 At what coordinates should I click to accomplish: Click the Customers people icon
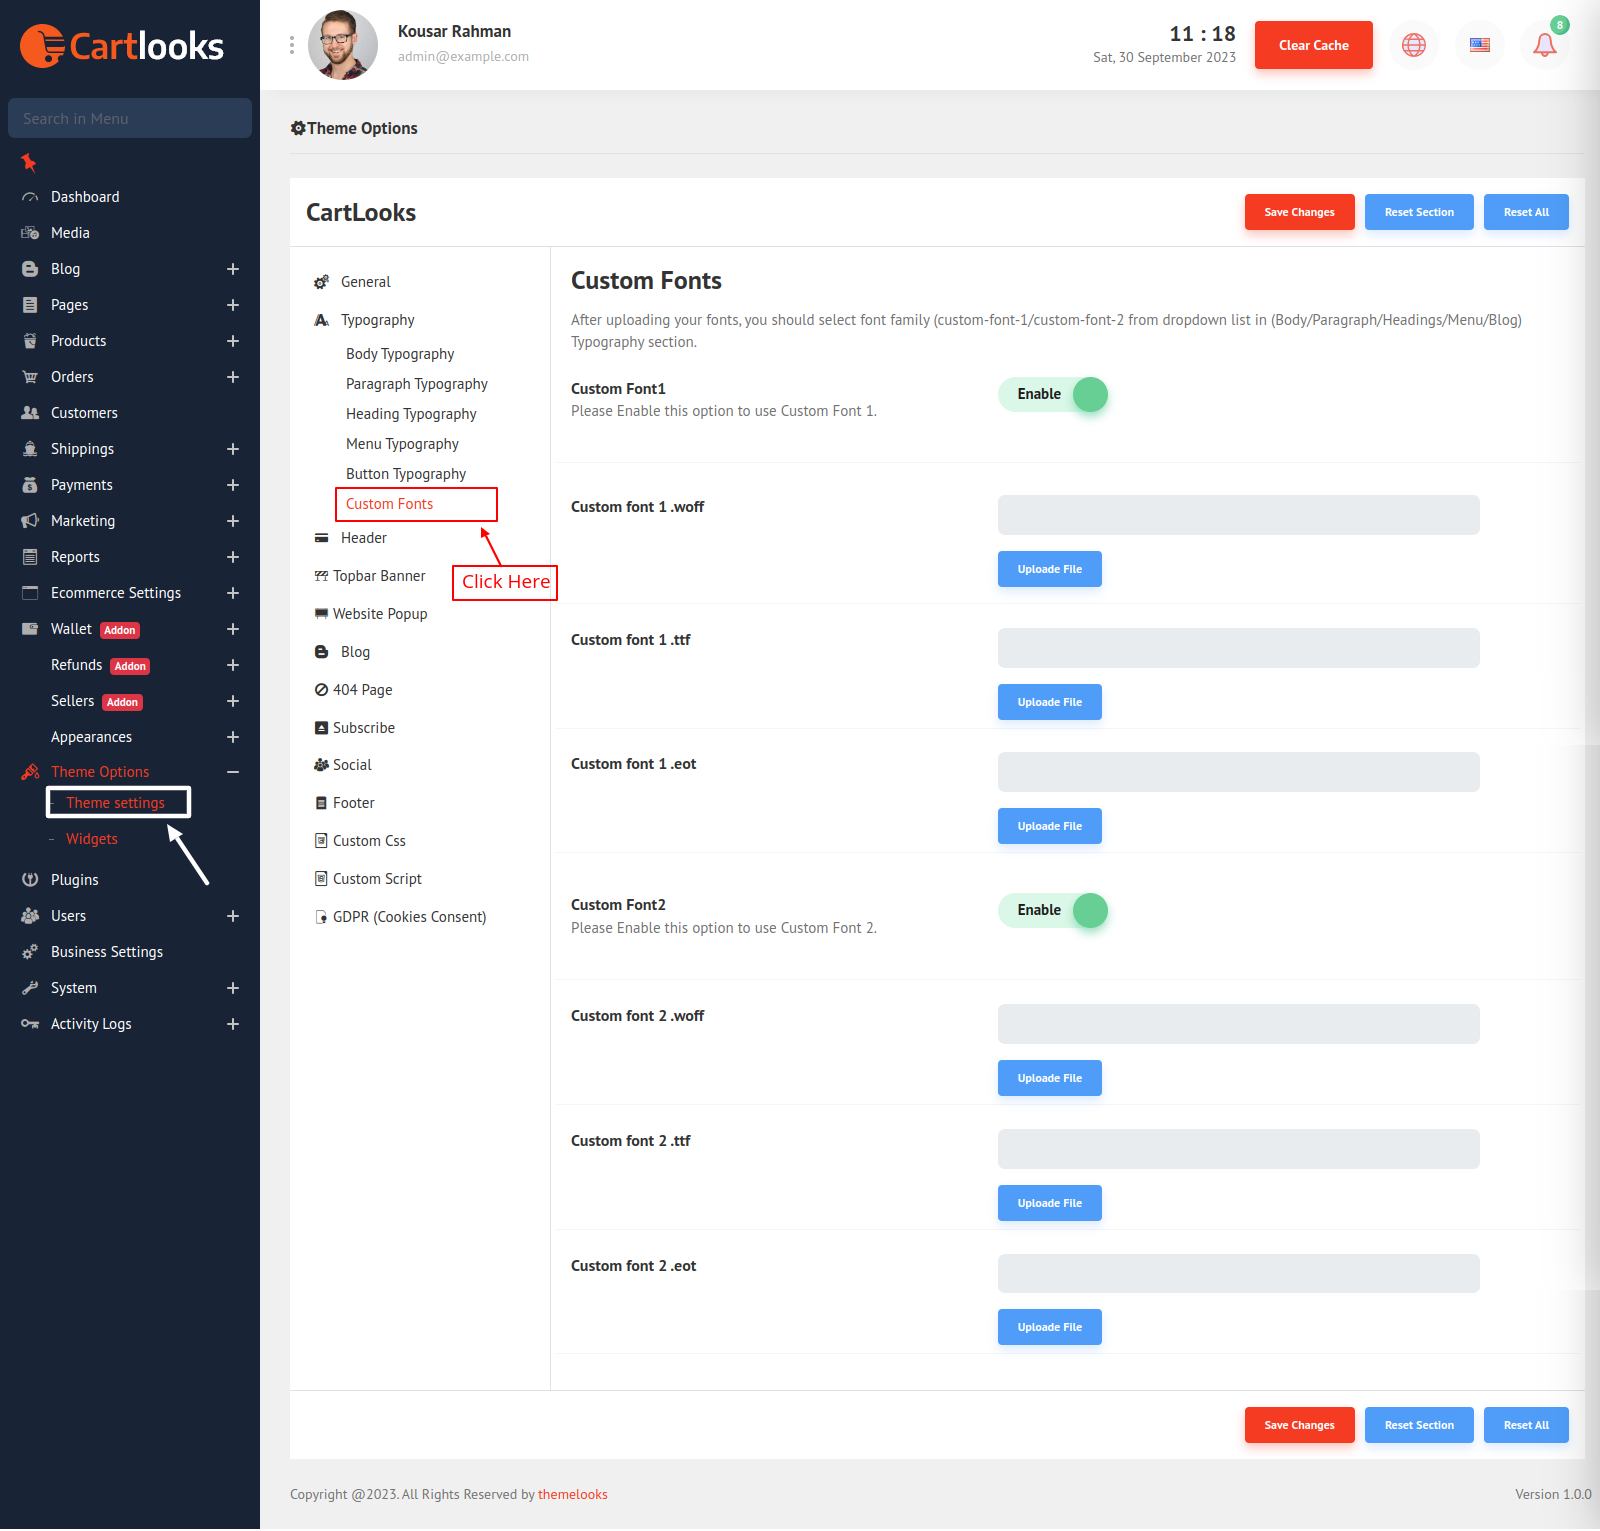[x=30, y=413]
